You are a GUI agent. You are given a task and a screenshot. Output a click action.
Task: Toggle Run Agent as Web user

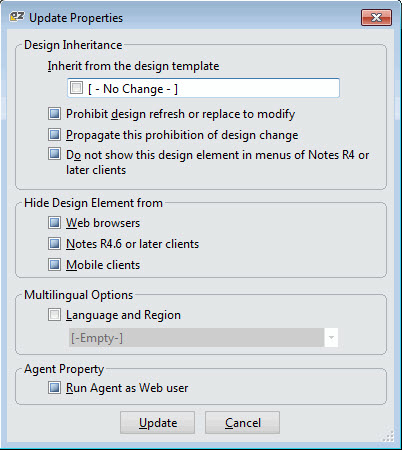pyautogui.click(x=54, y=388)
